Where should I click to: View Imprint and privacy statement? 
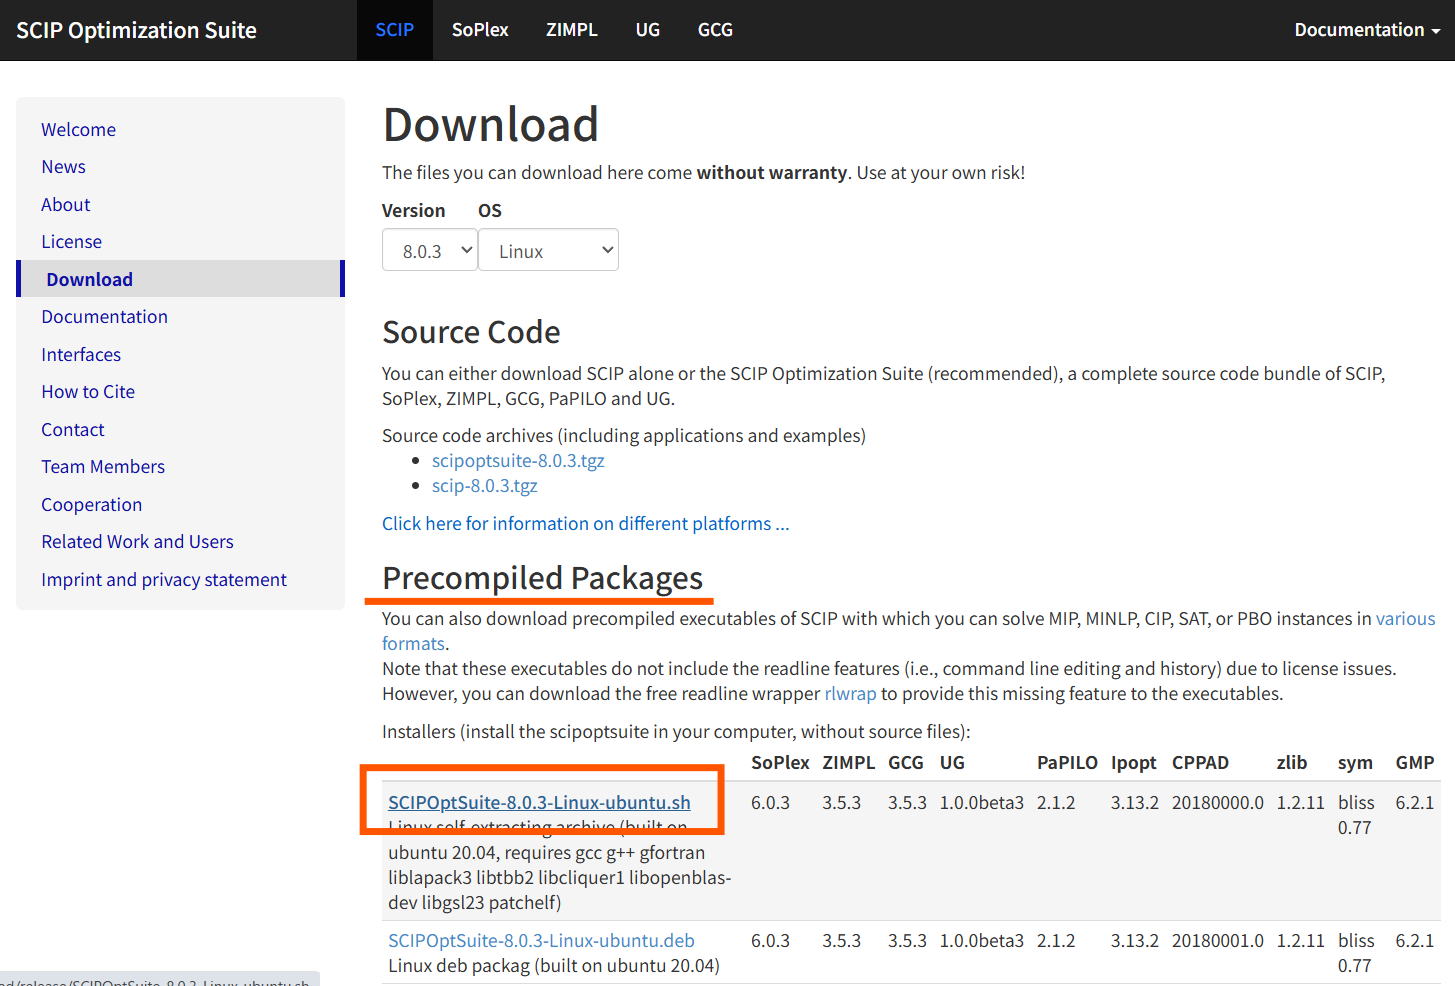(164, 580)
